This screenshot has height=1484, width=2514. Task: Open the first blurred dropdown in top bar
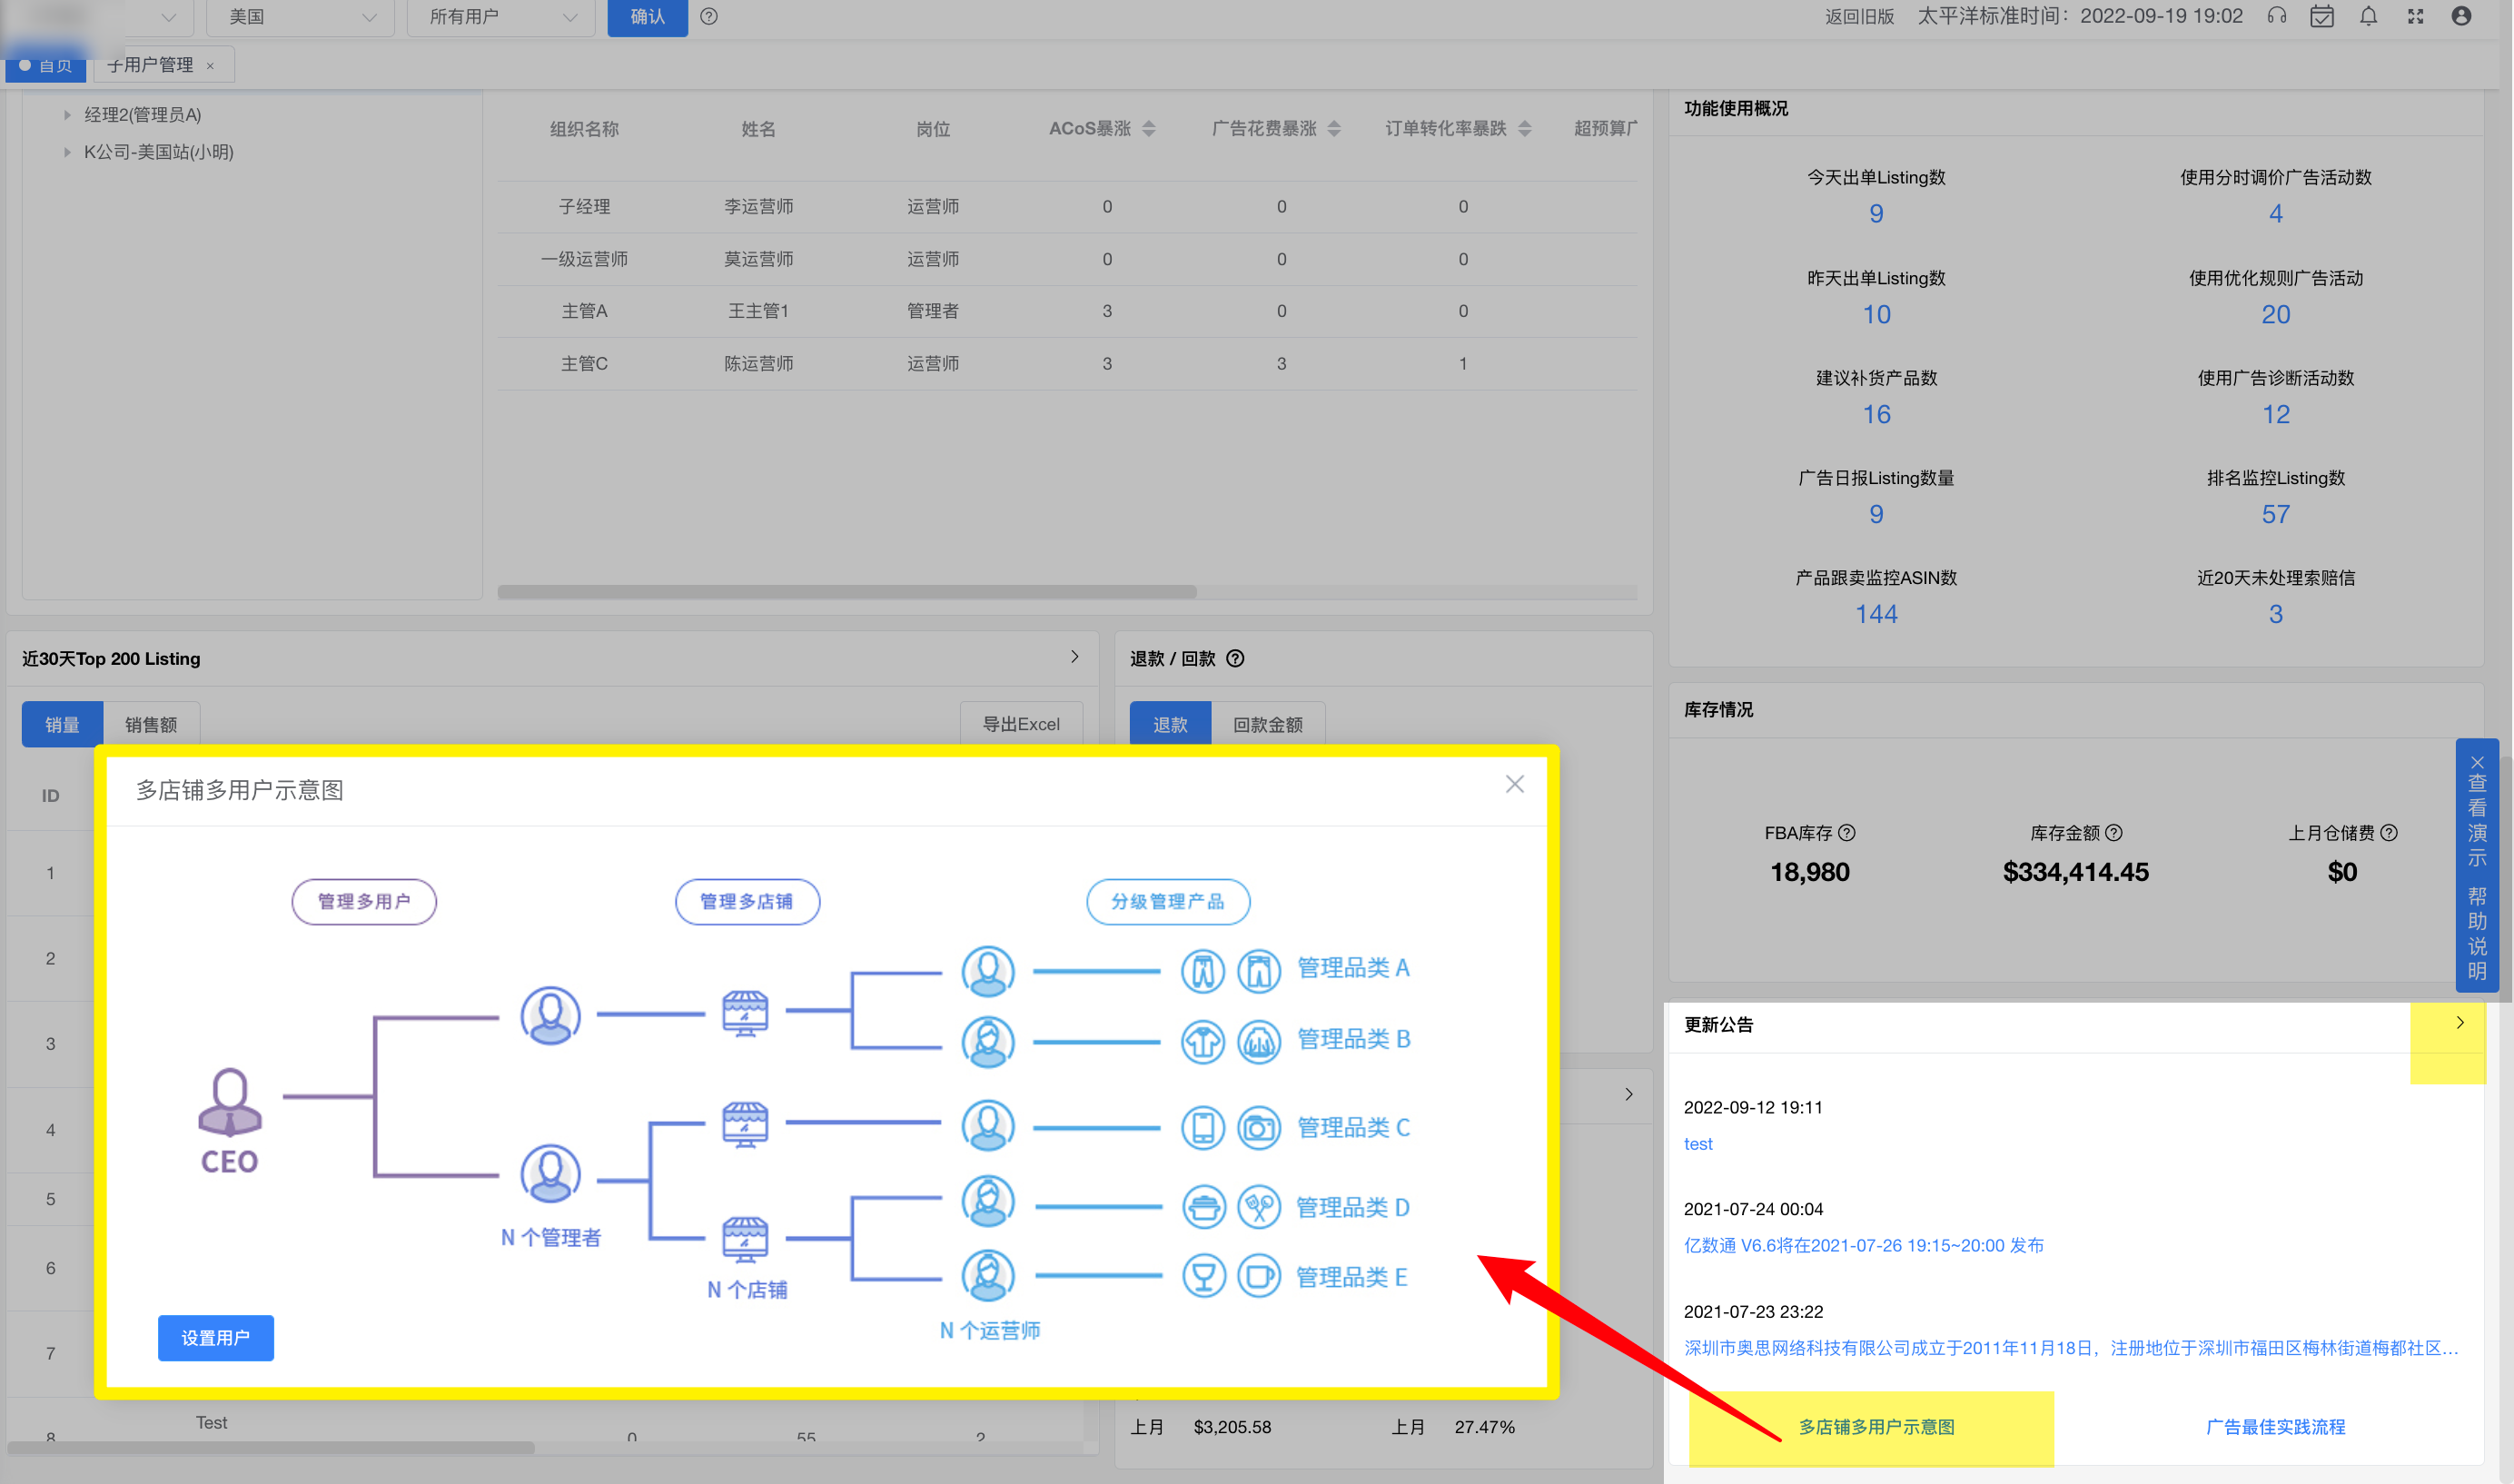(95, 17)
